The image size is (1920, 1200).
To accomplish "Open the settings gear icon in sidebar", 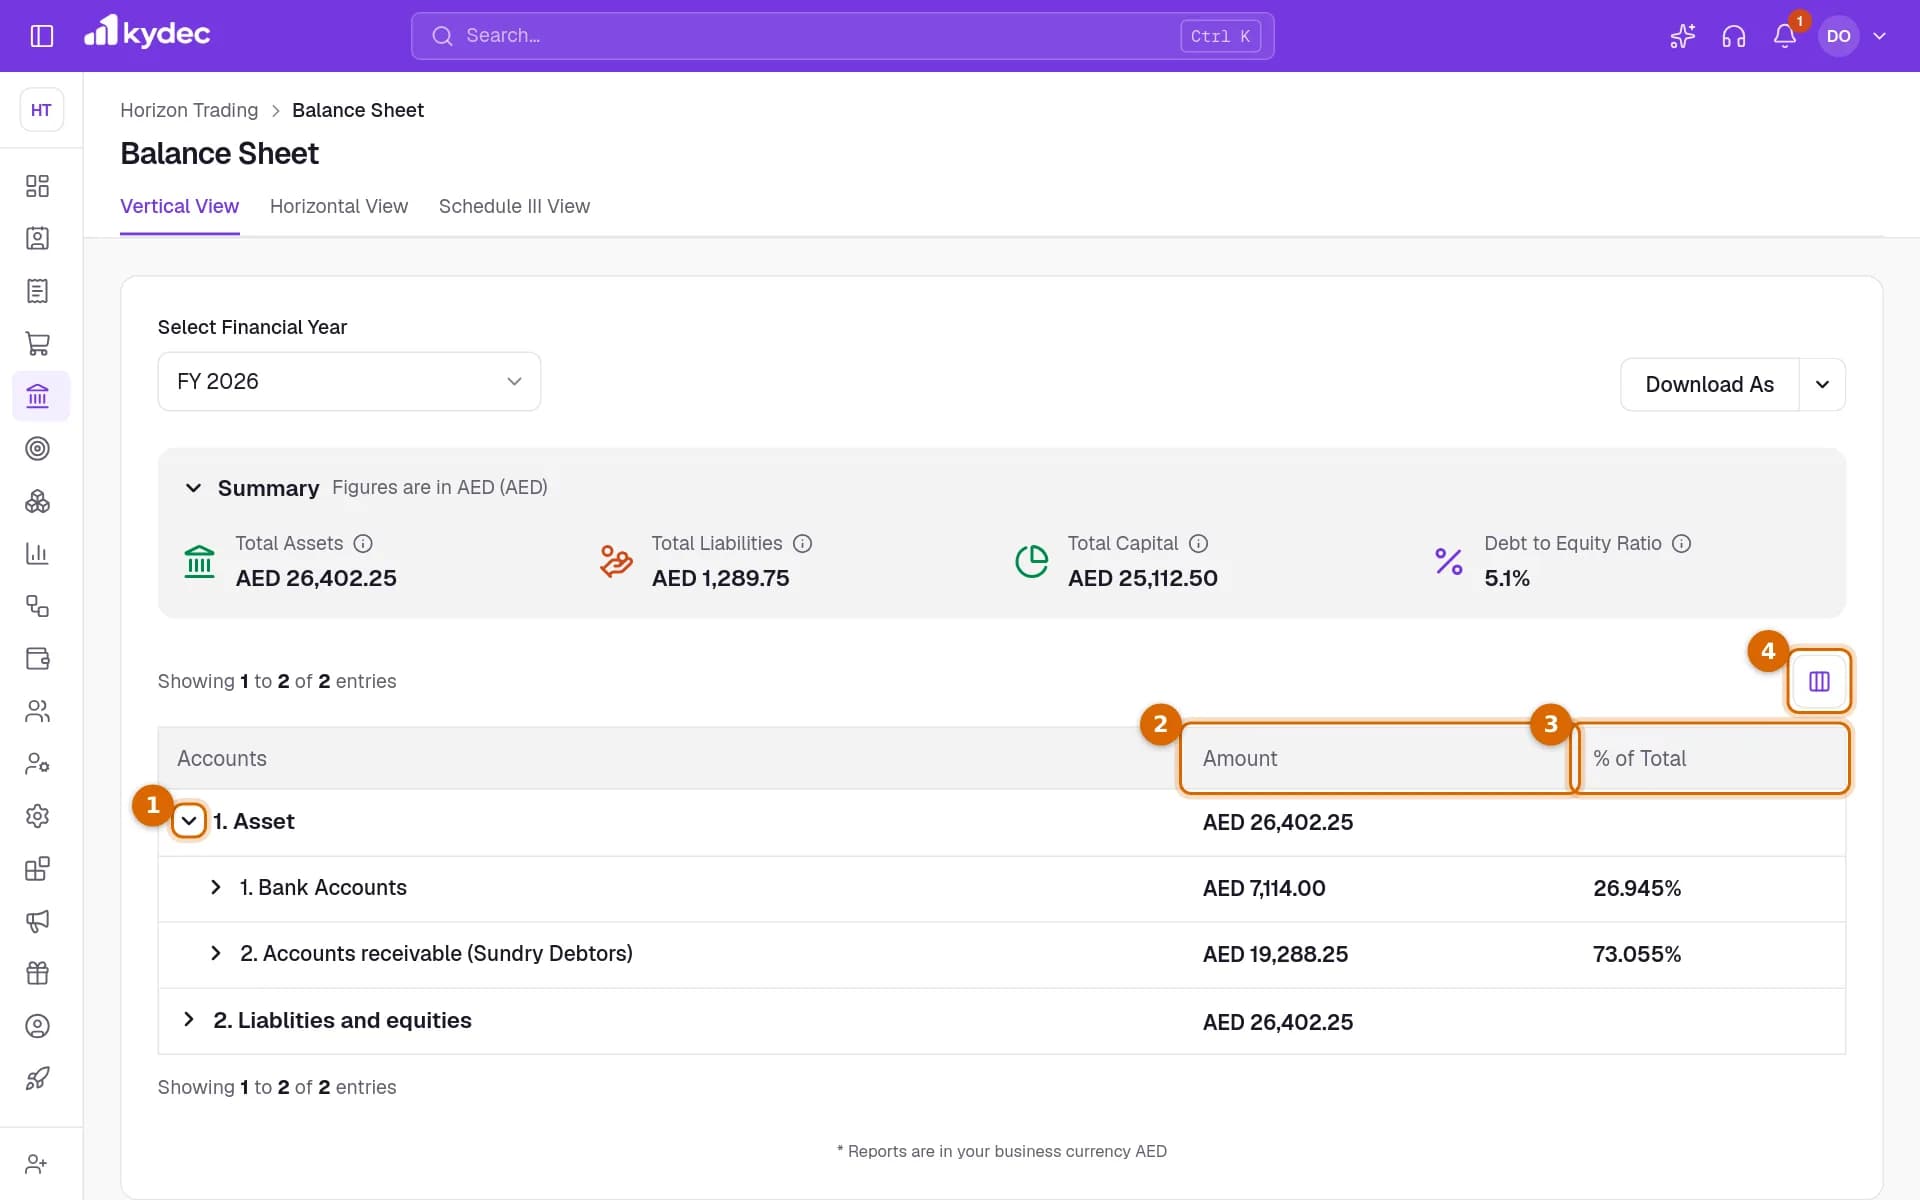I will (x=37, y=816).
